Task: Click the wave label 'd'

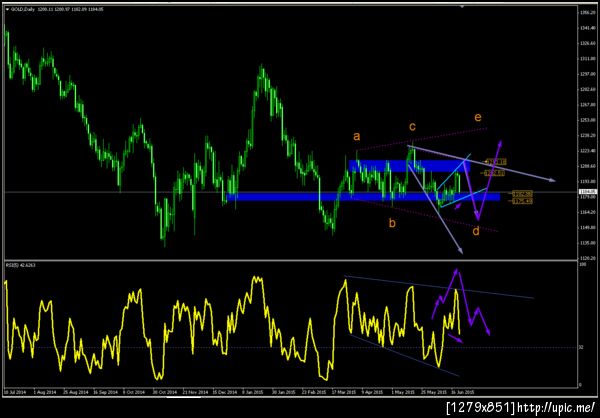Action: tap(476, 231)
